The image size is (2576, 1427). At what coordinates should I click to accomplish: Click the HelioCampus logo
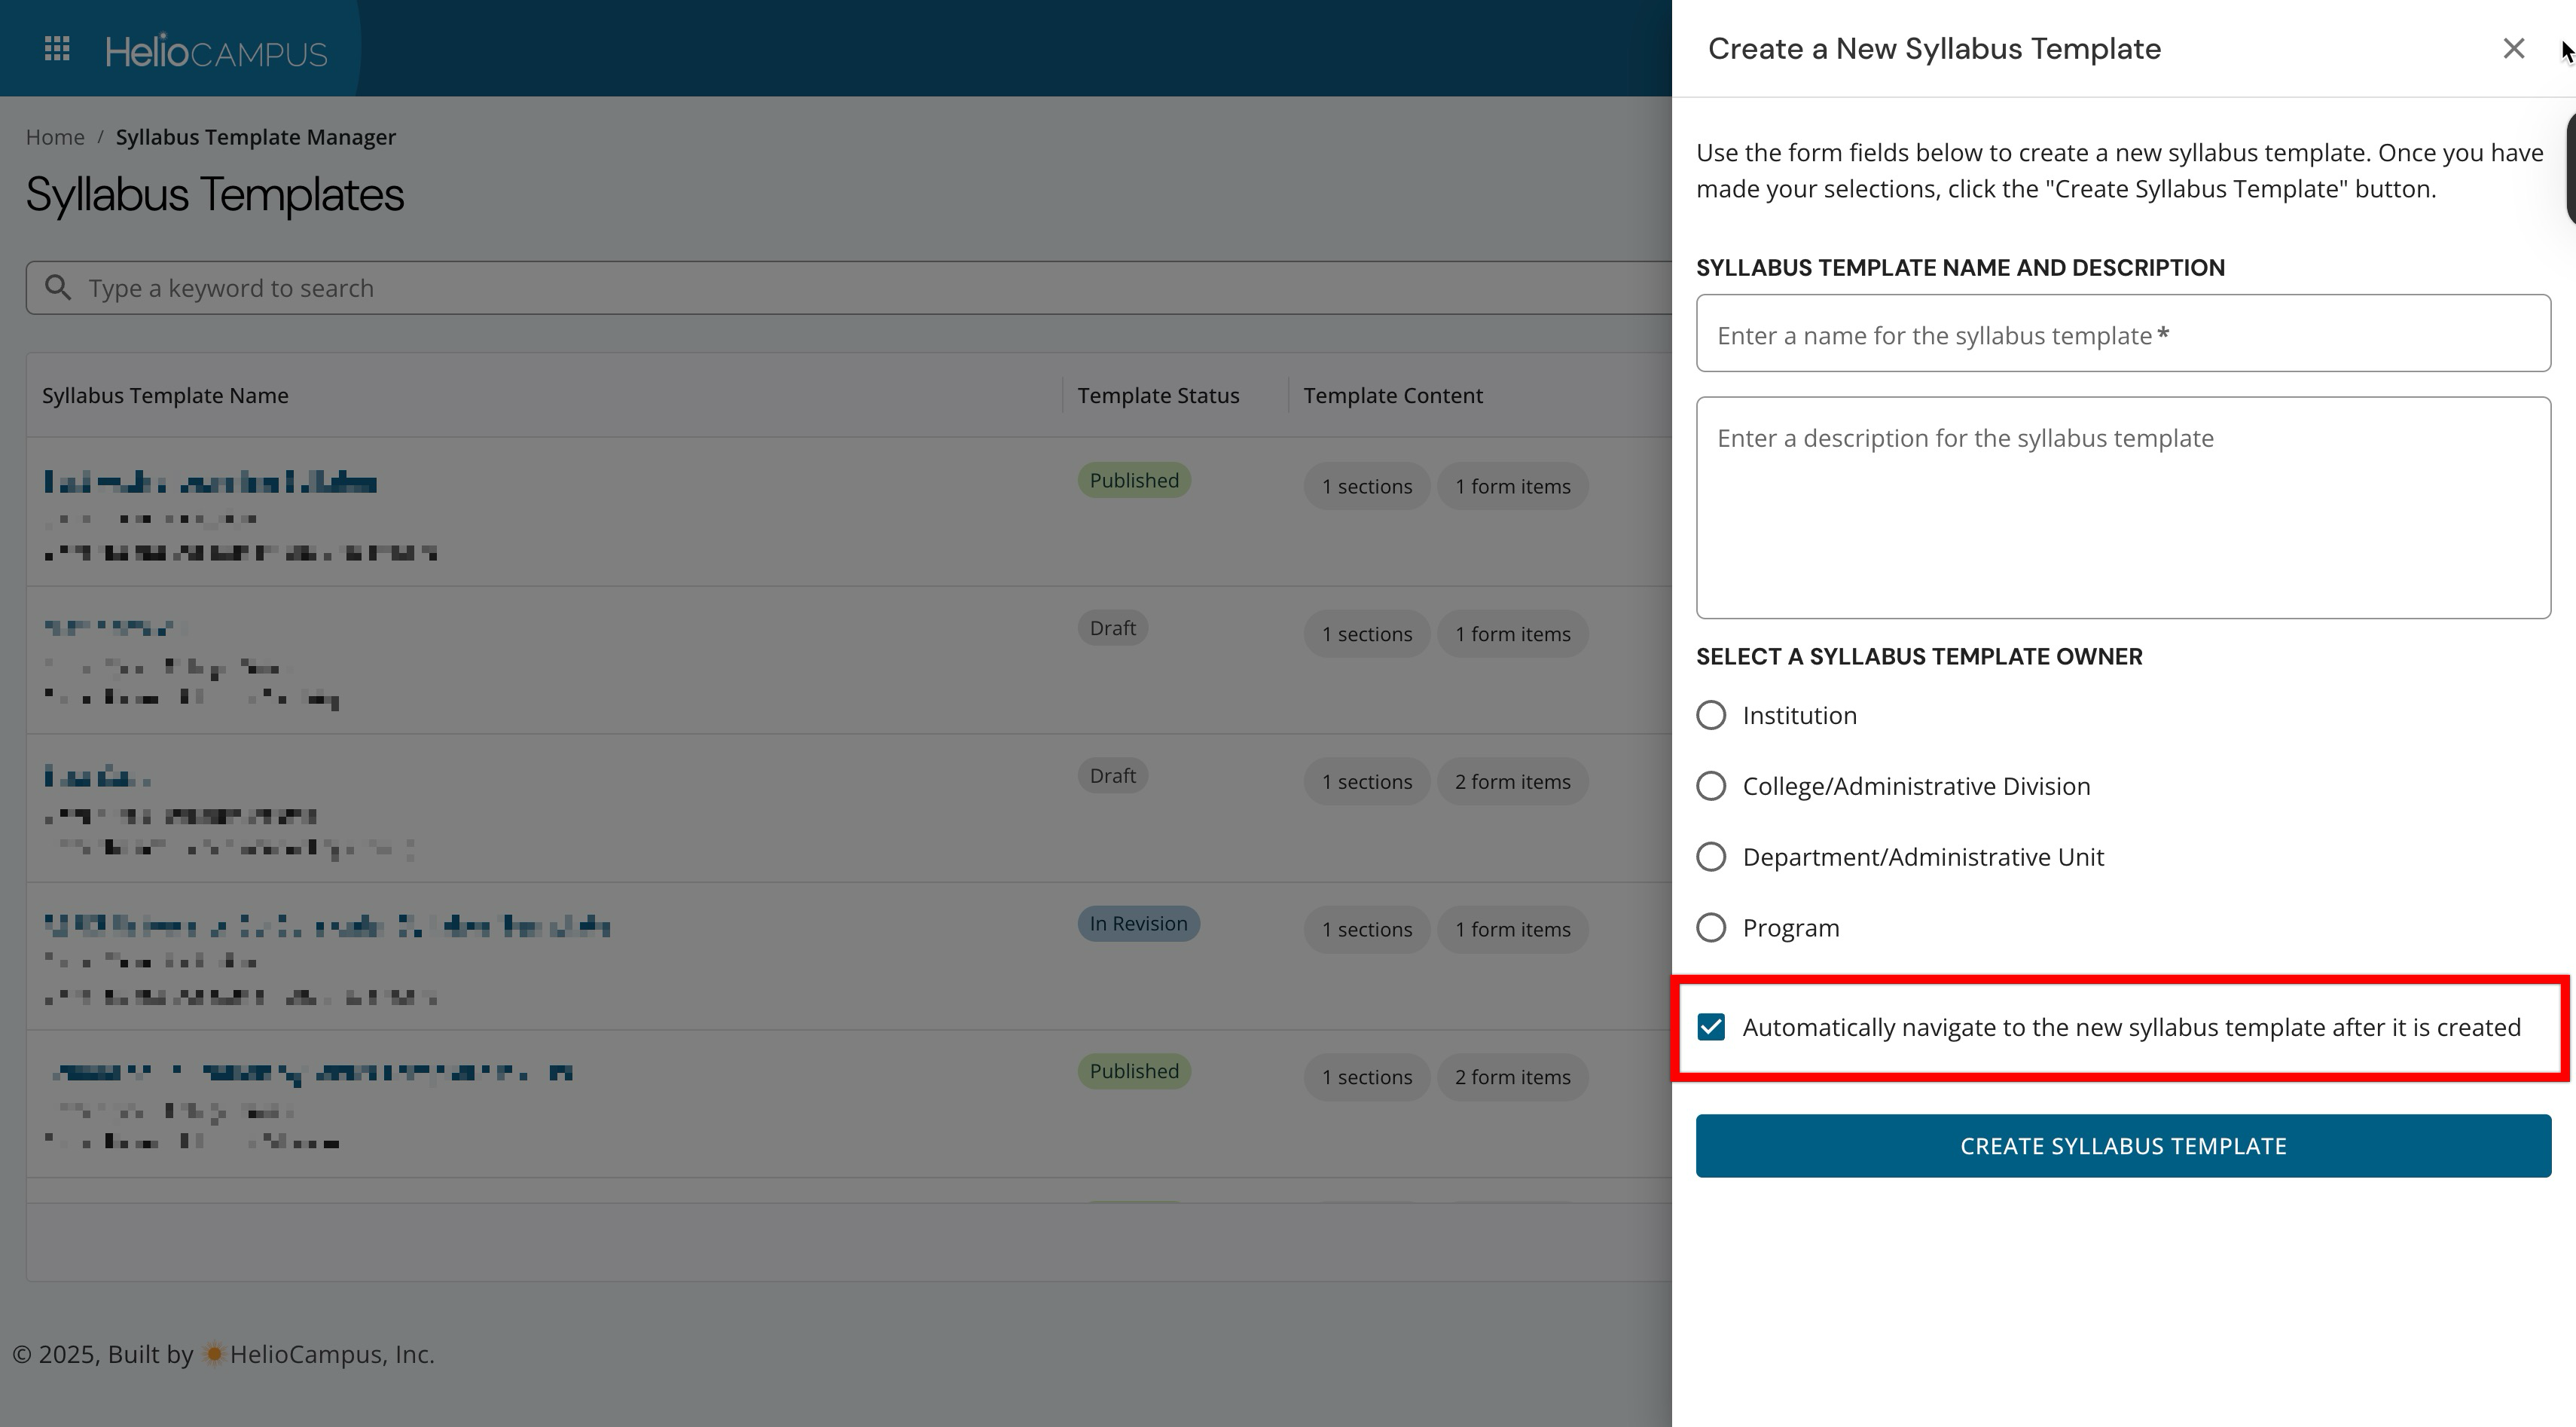click(x=216, y=51)
